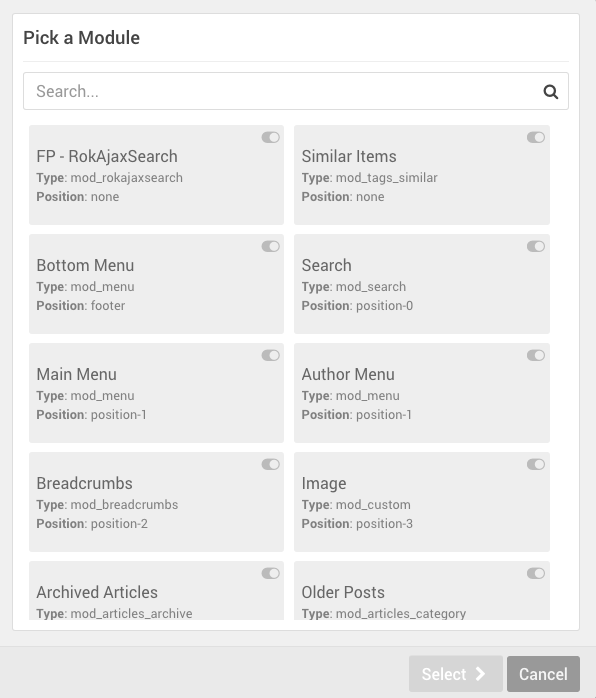Toggle the Older Posts module switch

click(536, 574)
